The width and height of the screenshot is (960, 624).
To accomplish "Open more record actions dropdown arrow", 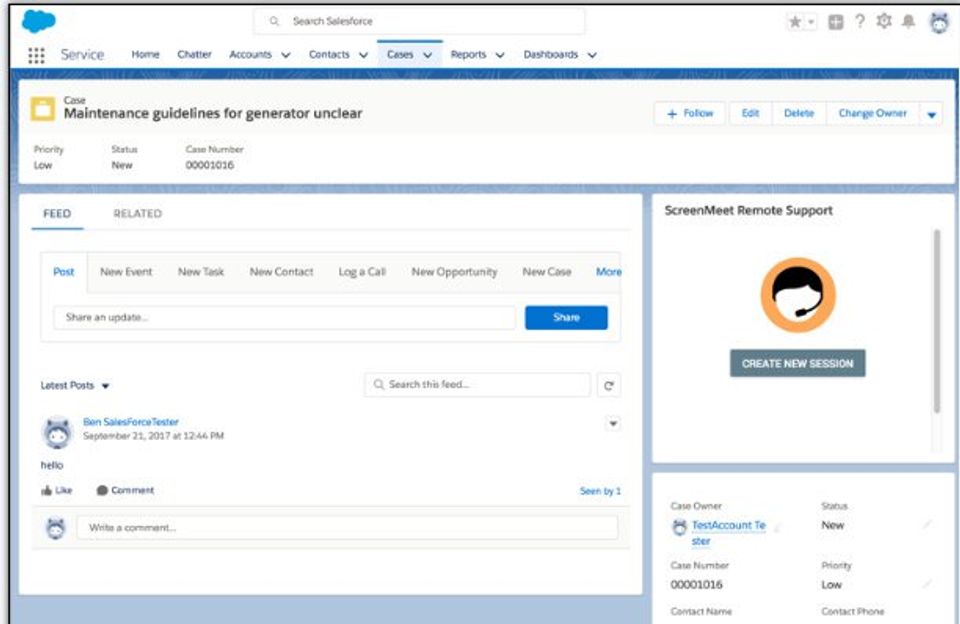I will pyautogui.click(x=931, y=115).
